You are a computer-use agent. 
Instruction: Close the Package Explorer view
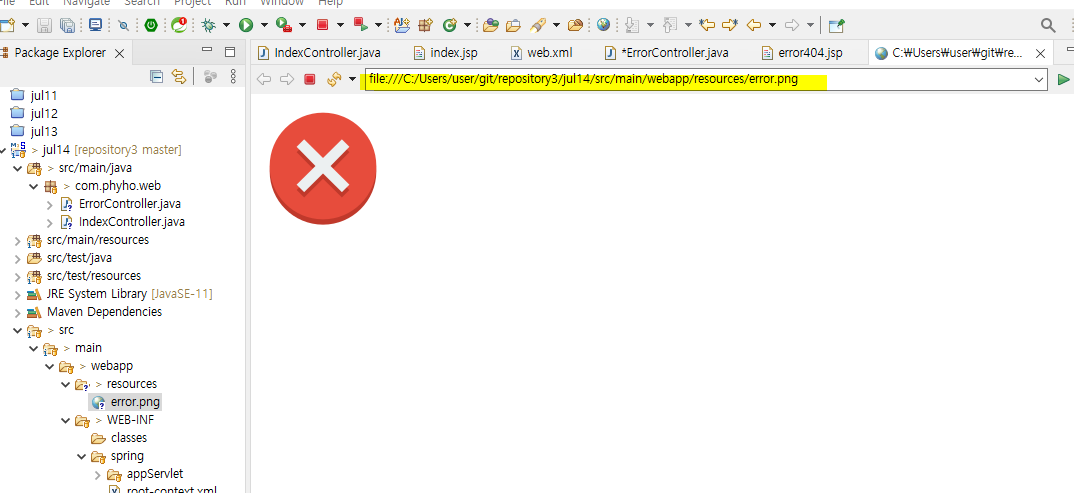click(x=119, y=53)
